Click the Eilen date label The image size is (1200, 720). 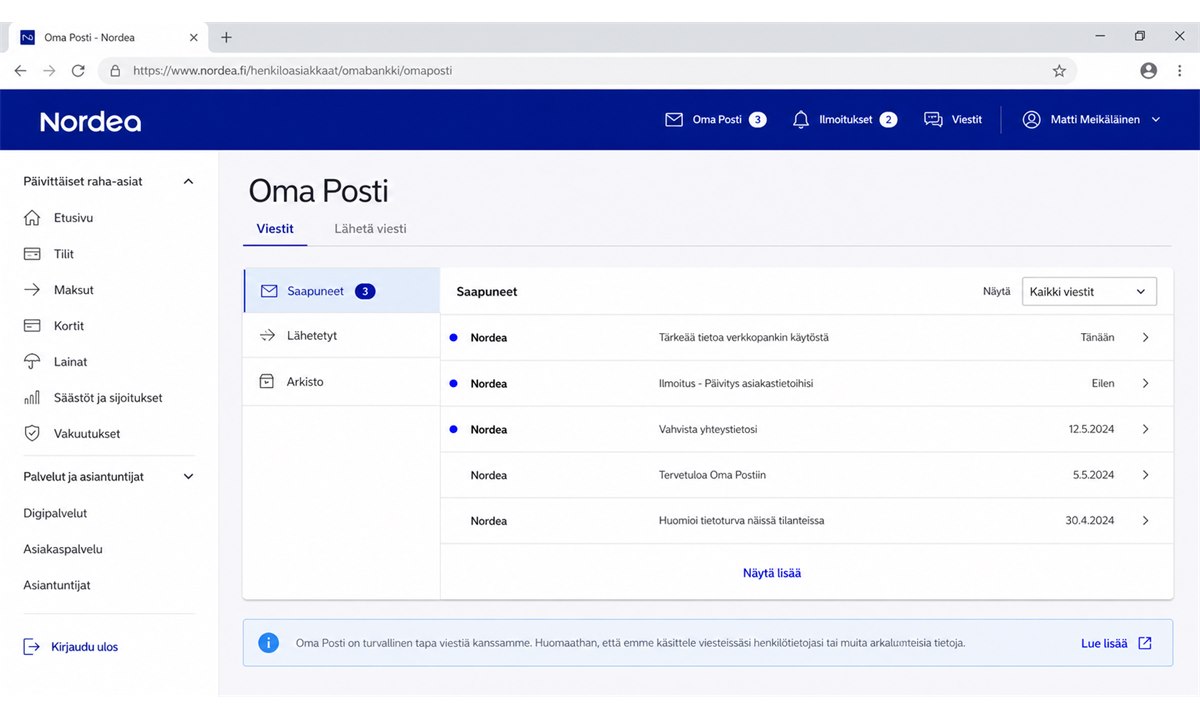click(x=1103, y=384)
